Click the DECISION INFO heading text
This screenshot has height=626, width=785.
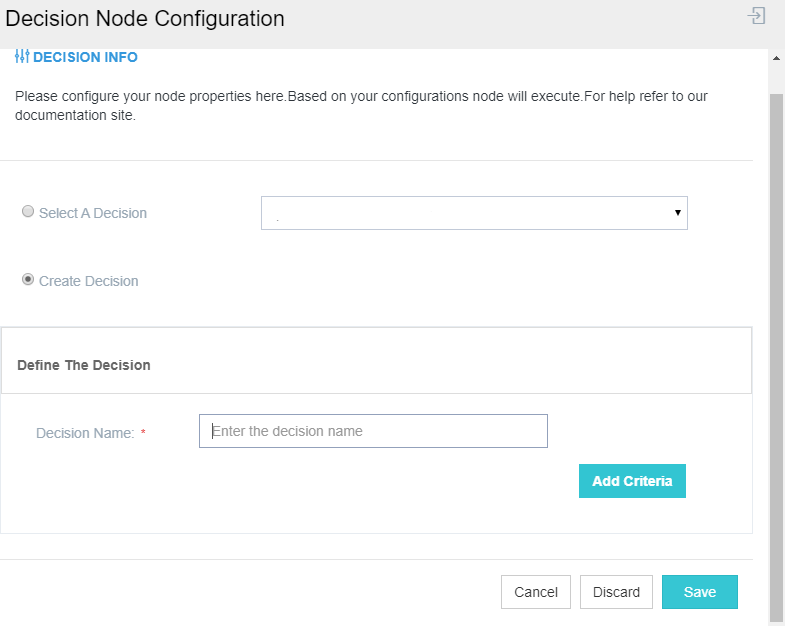(85, 57)
